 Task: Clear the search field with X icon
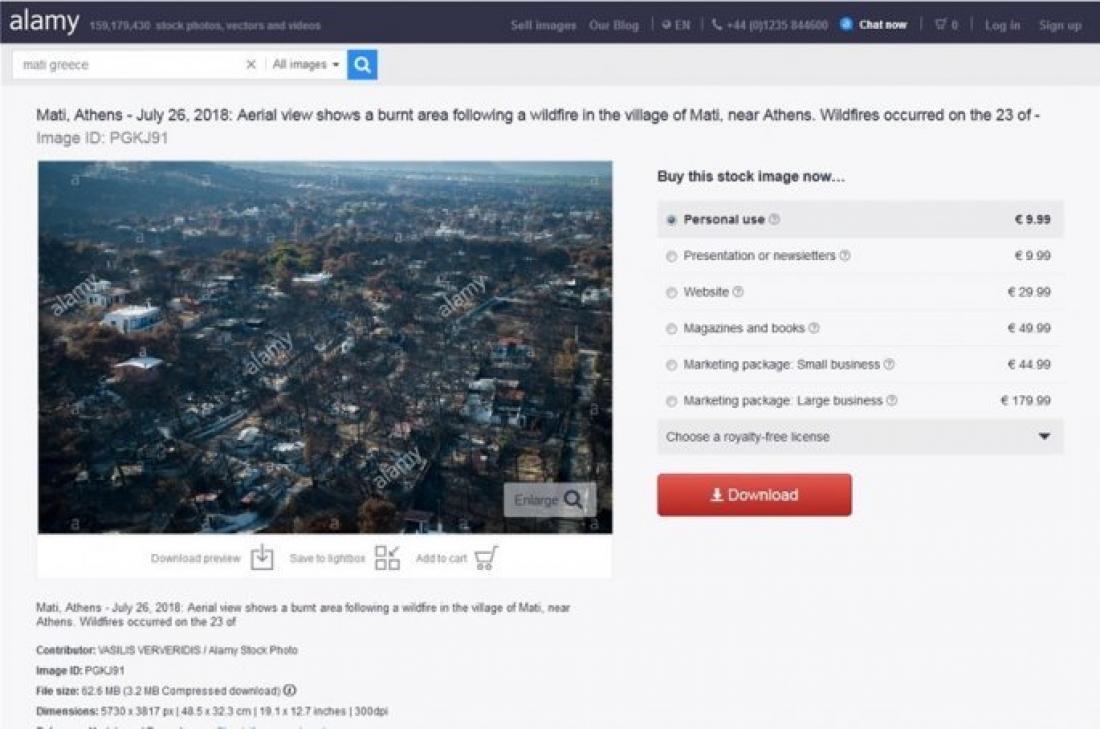tap(251, 65)
